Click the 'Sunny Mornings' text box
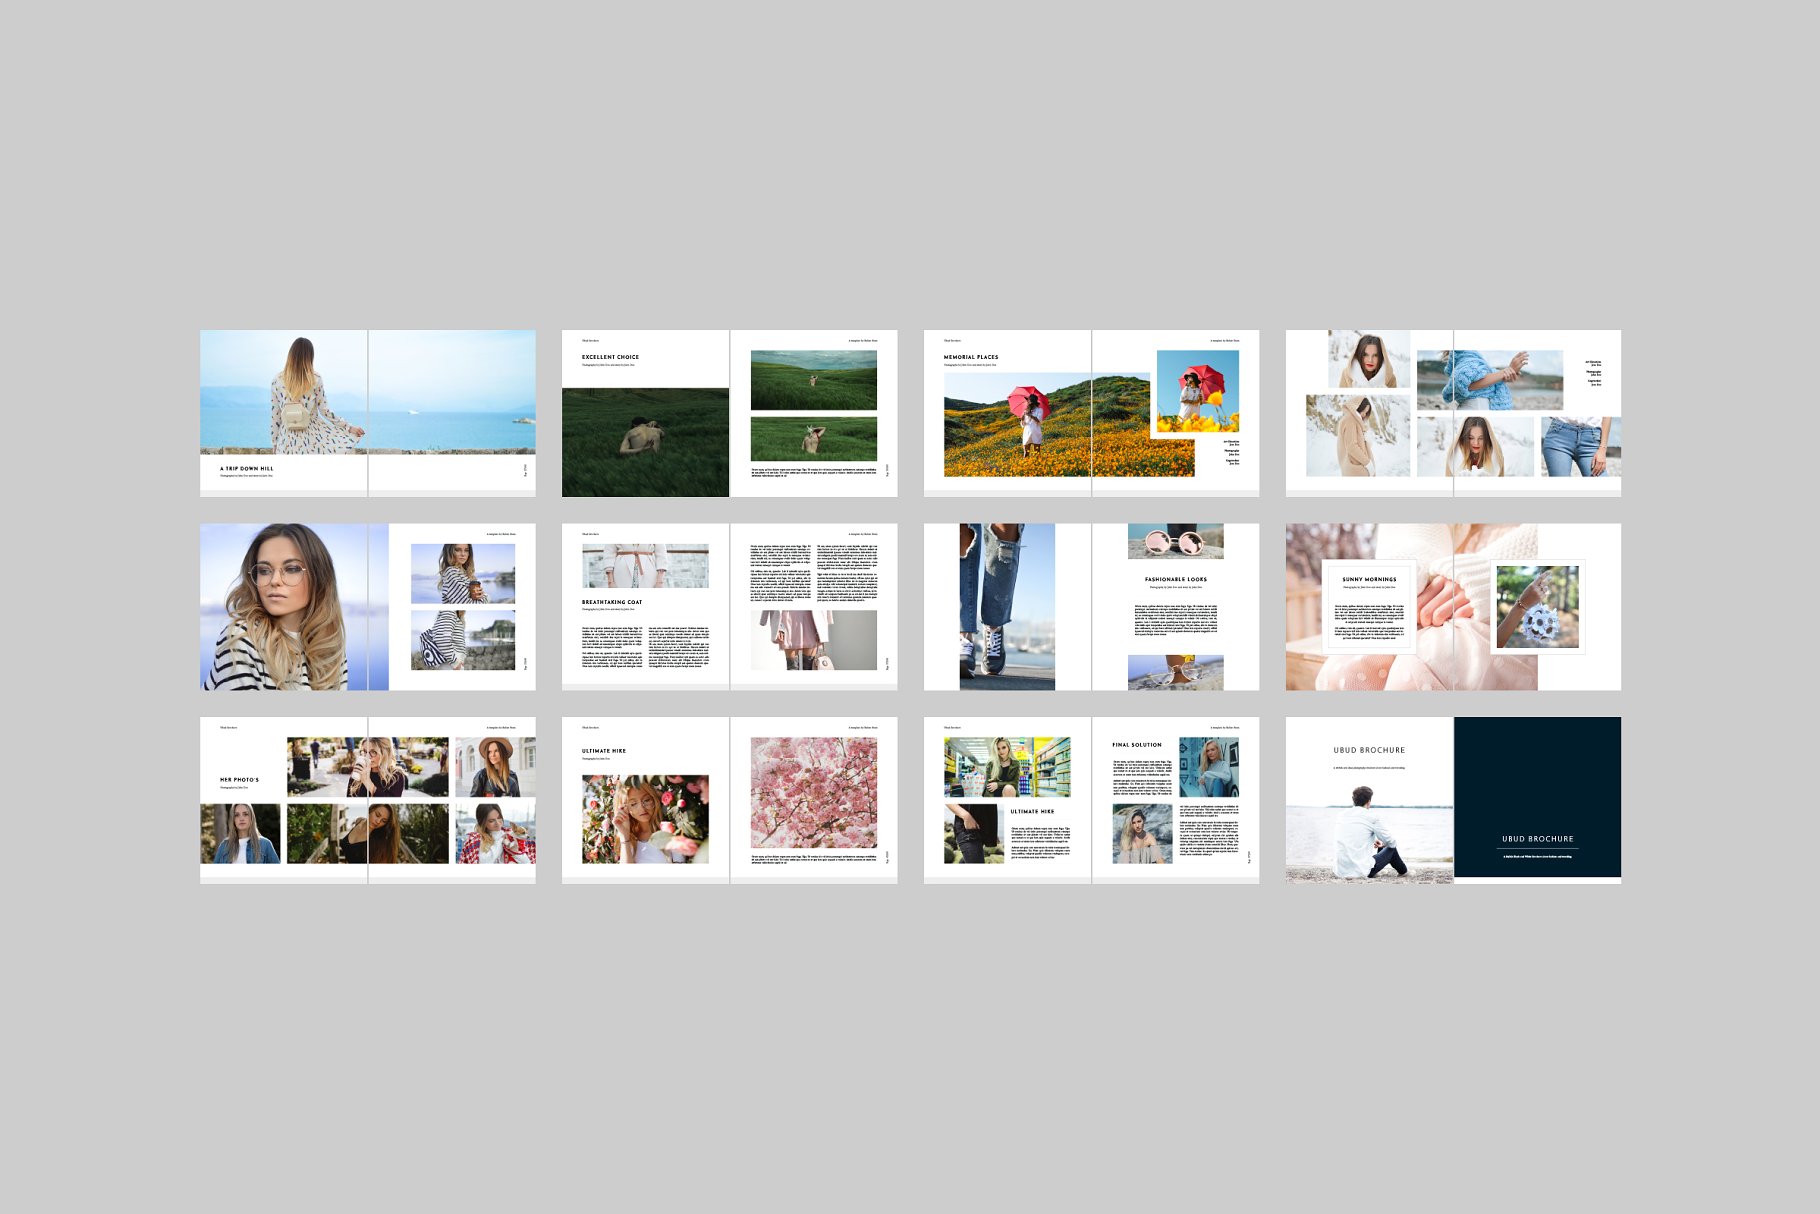 [1369, 605]
